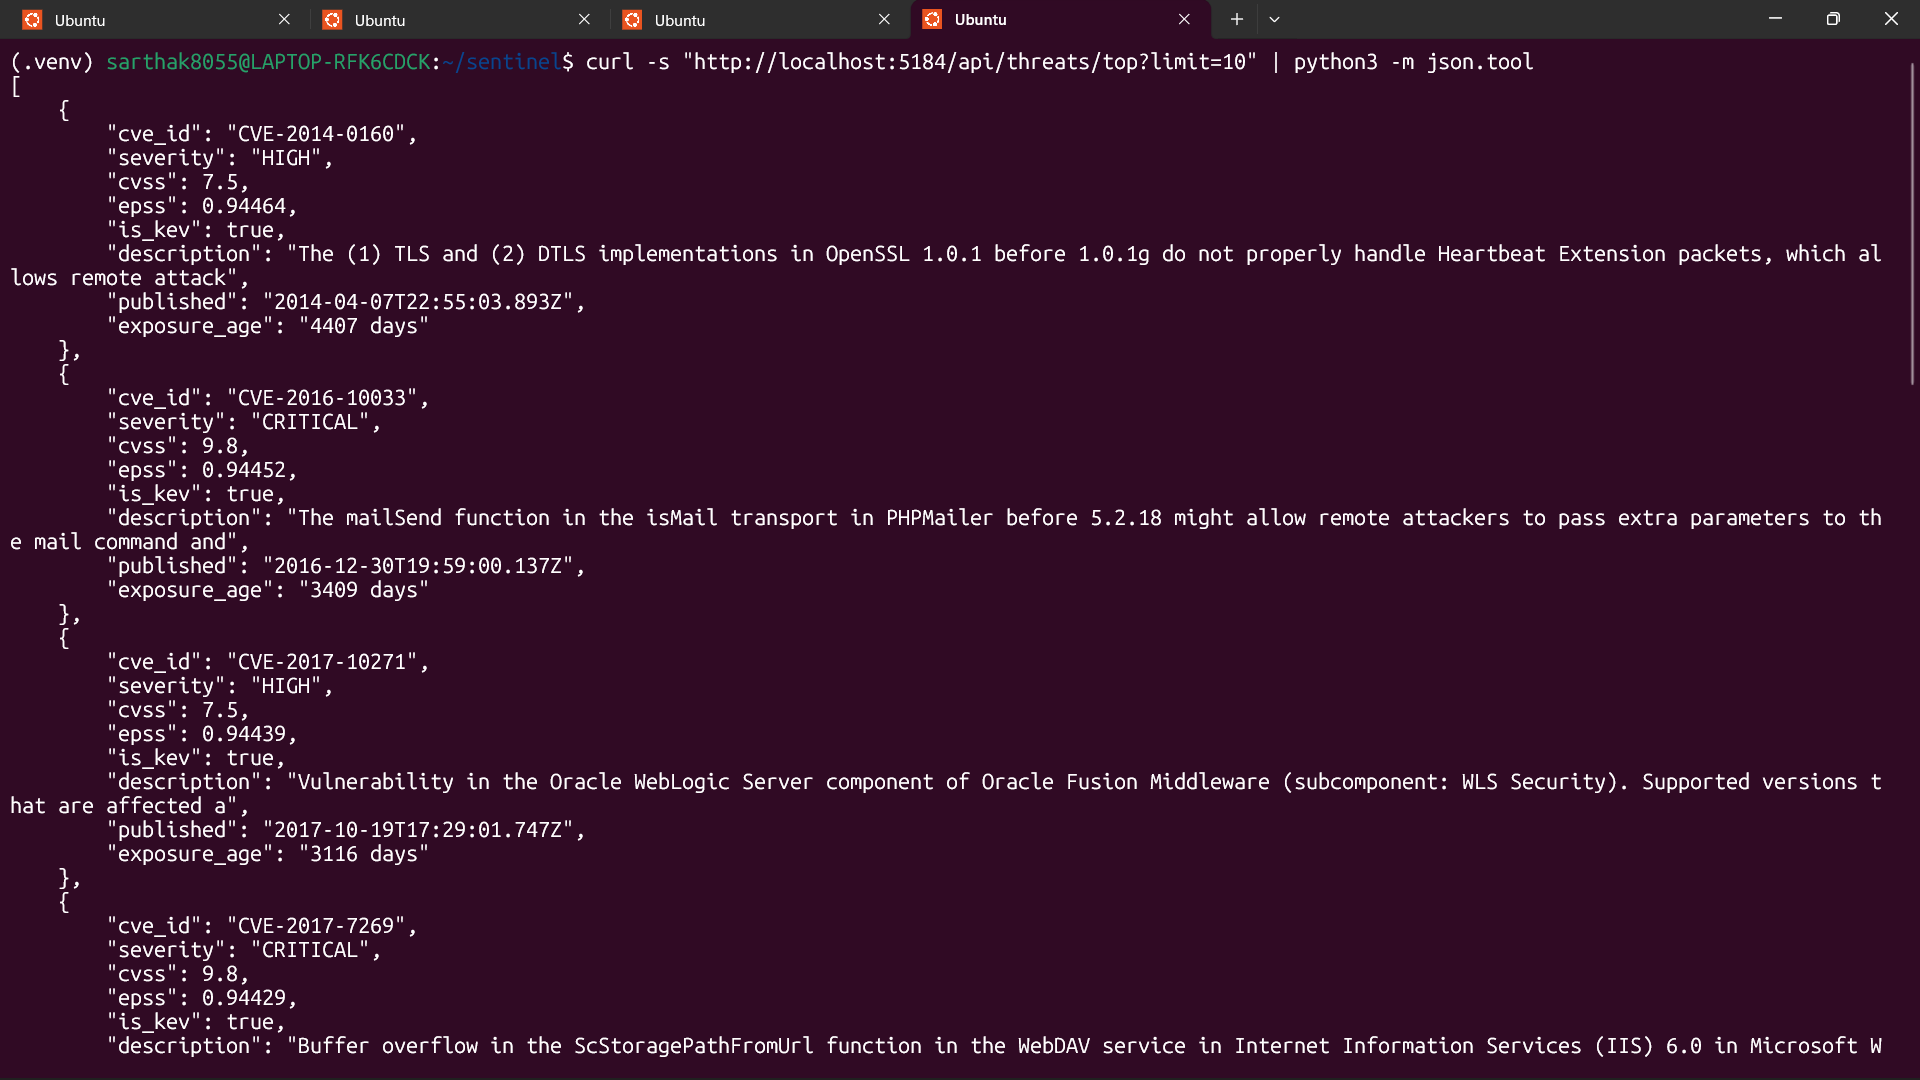Image resolution: width=1920 pixels, height=1080 pixels.
Task: Close the active fourth Ubuntu tab
Action: (x=1184, y=19)
